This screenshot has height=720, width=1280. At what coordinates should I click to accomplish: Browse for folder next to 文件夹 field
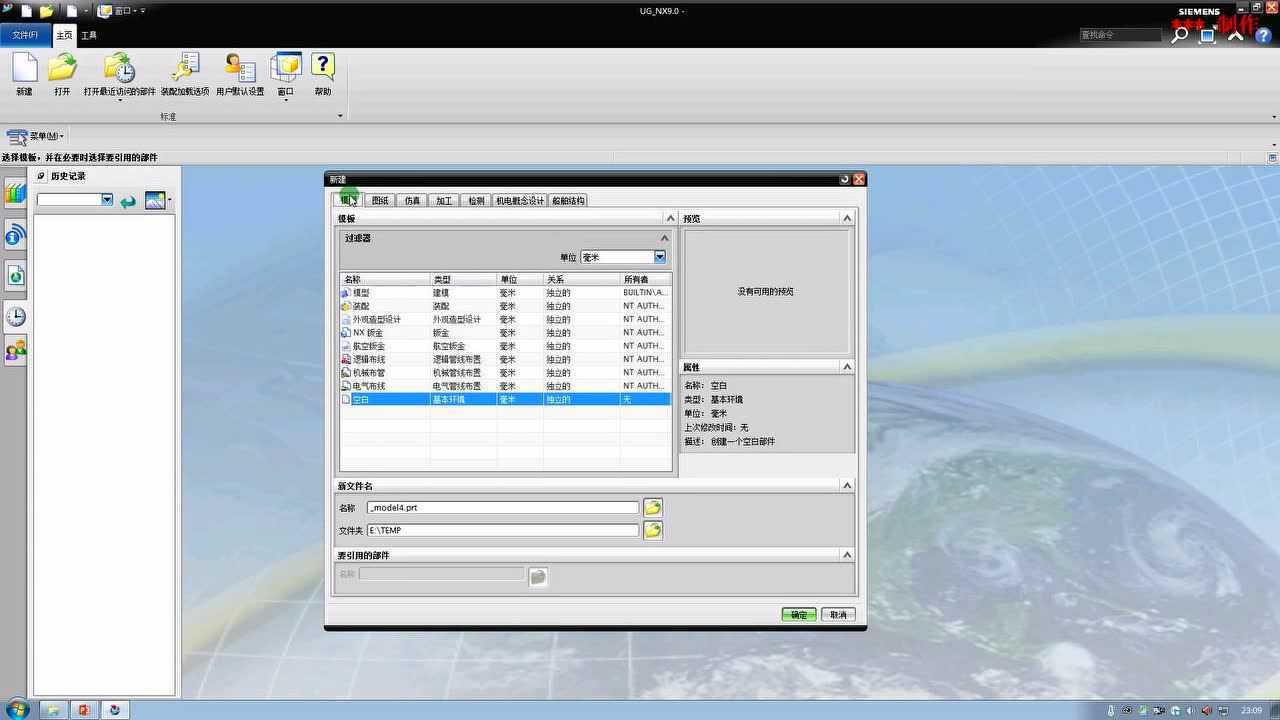[x=652, y=530]
